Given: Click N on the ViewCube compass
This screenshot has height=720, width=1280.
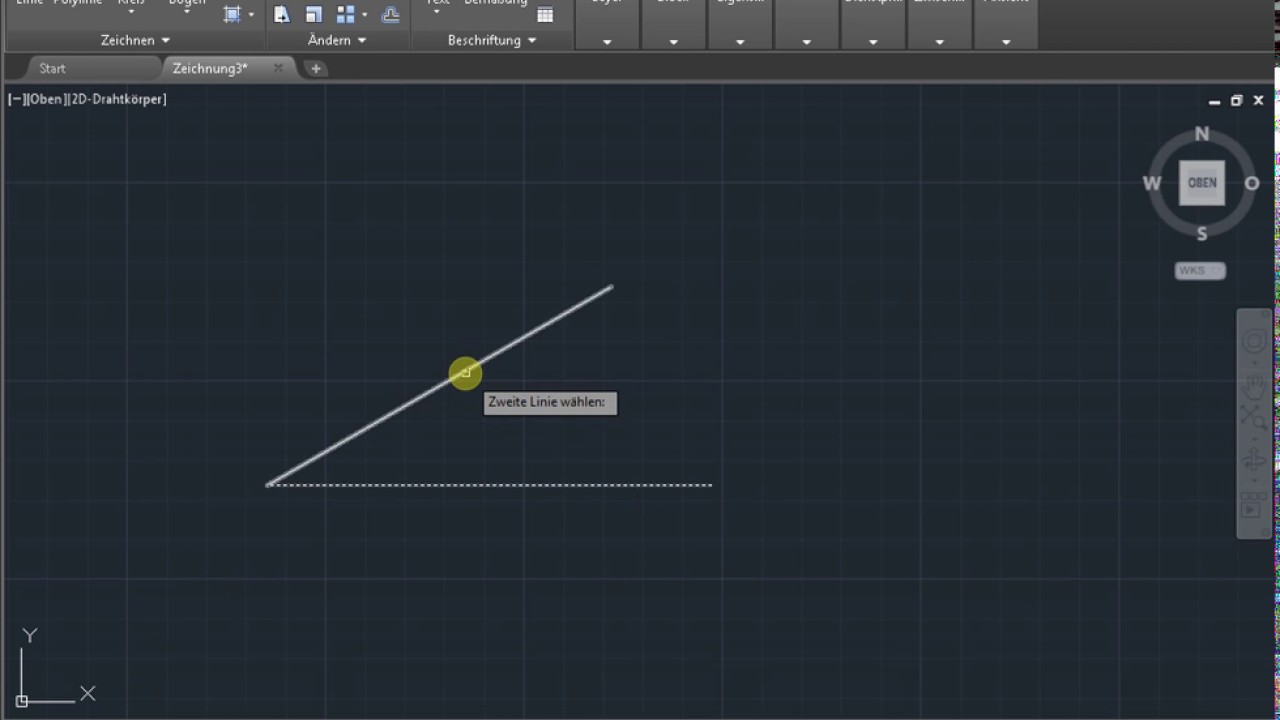Looking at the screenshot, I should point(1202,133).
